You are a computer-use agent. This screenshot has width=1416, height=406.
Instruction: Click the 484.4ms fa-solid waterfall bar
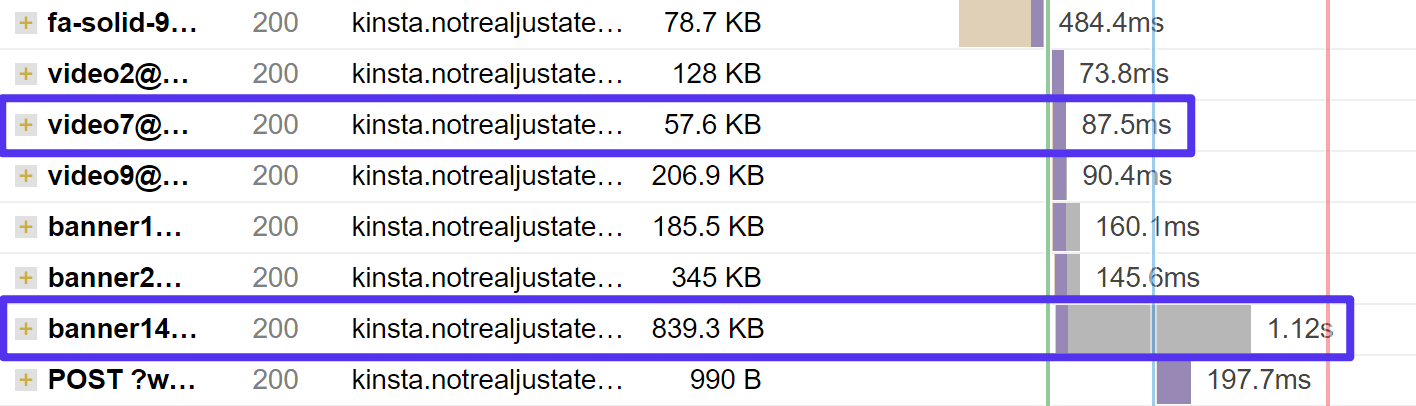[1001, 23]
